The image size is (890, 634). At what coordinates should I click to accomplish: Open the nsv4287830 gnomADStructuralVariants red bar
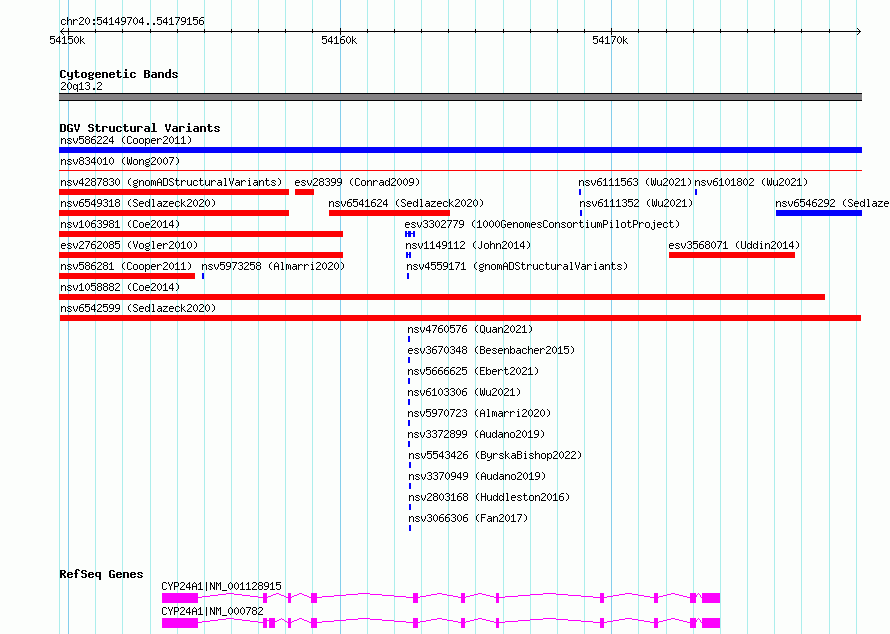click(x=174, y=192)
